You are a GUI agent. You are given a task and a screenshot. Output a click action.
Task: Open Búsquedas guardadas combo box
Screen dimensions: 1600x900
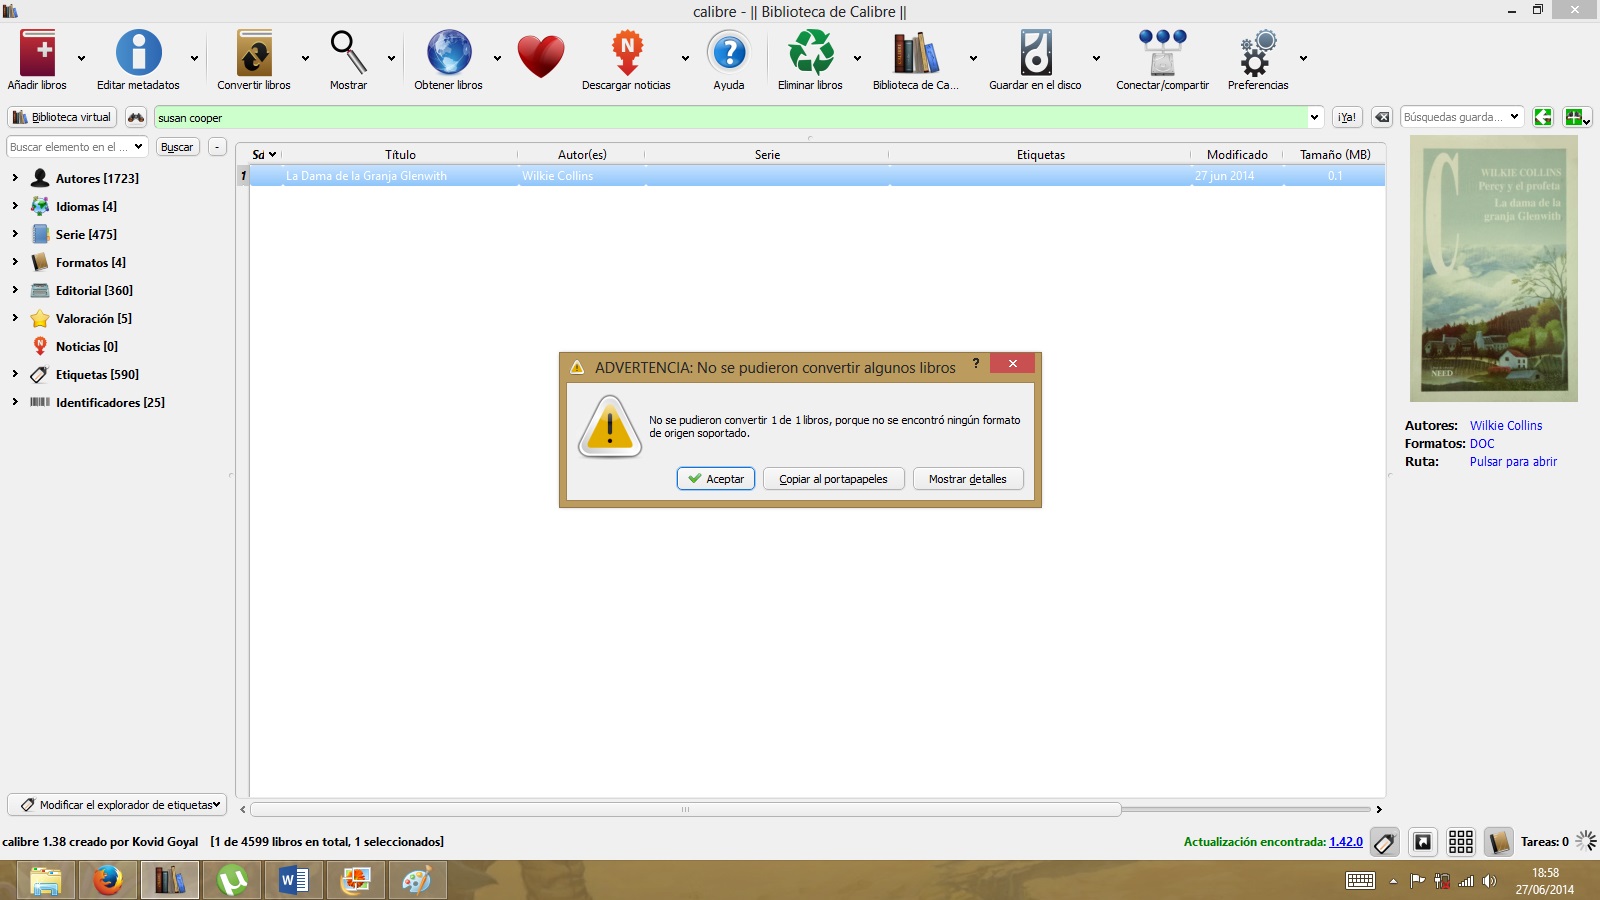(x=1462, y=117)
